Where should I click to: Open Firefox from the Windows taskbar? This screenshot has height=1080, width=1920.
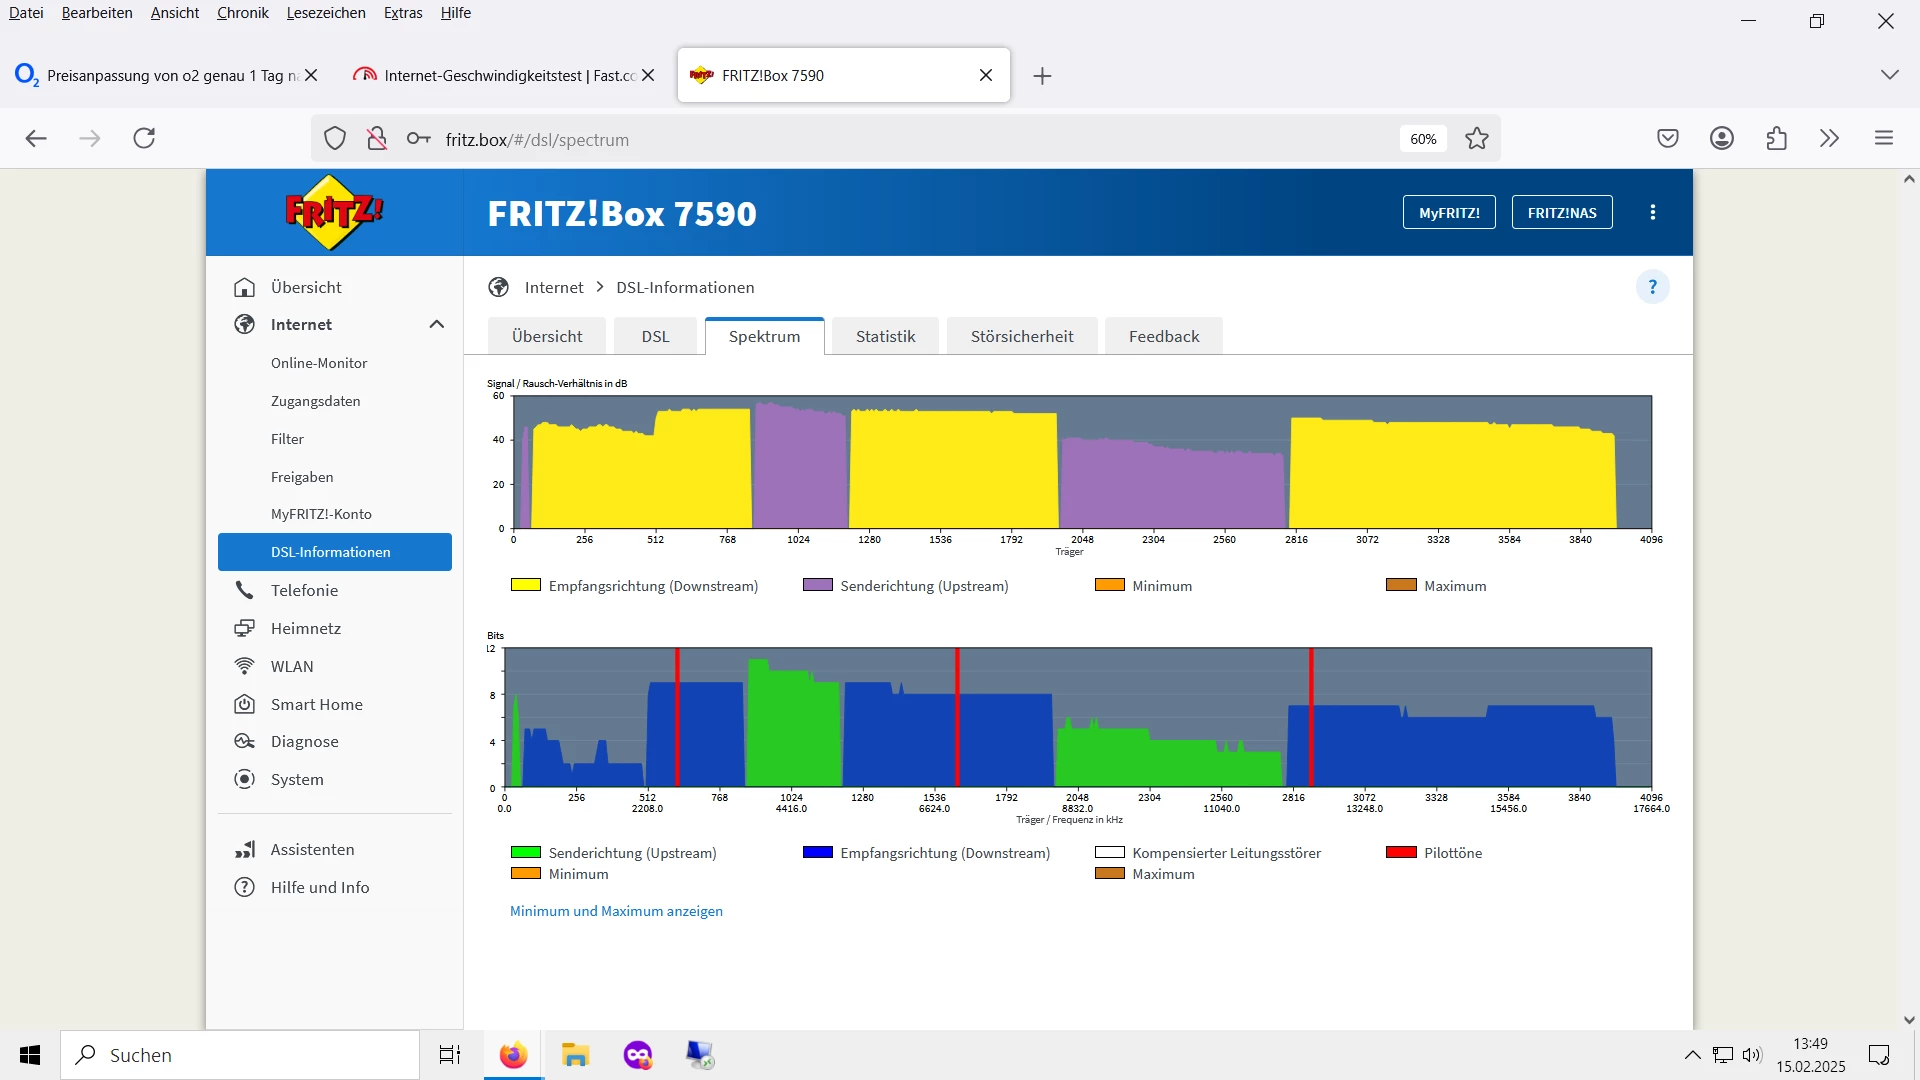pos(513,1055)
